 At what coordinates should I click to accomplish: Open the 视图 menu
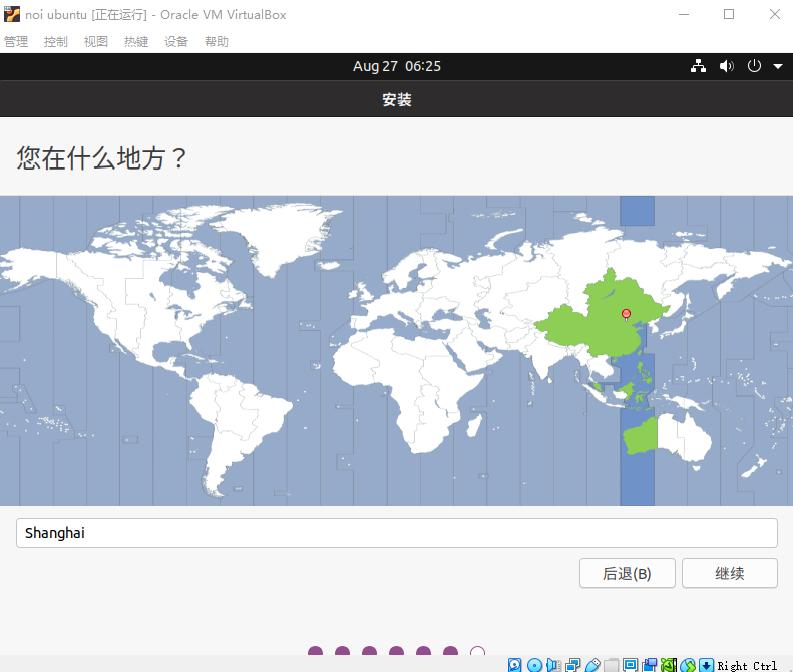(x=96, y=41)
